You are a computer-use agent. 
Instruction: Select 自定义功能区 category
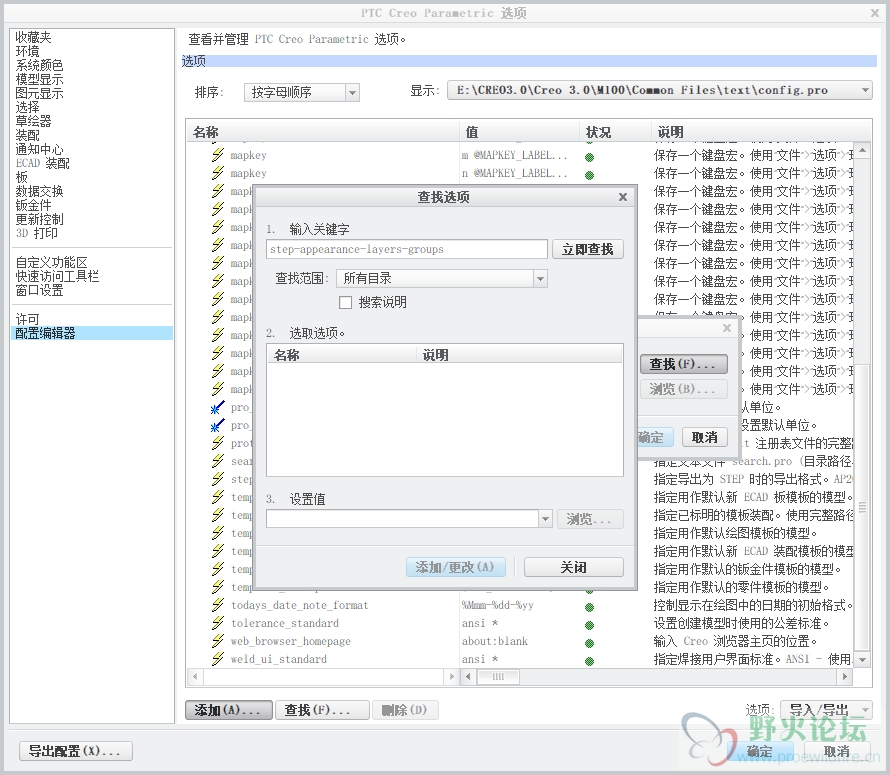(52, 262)
